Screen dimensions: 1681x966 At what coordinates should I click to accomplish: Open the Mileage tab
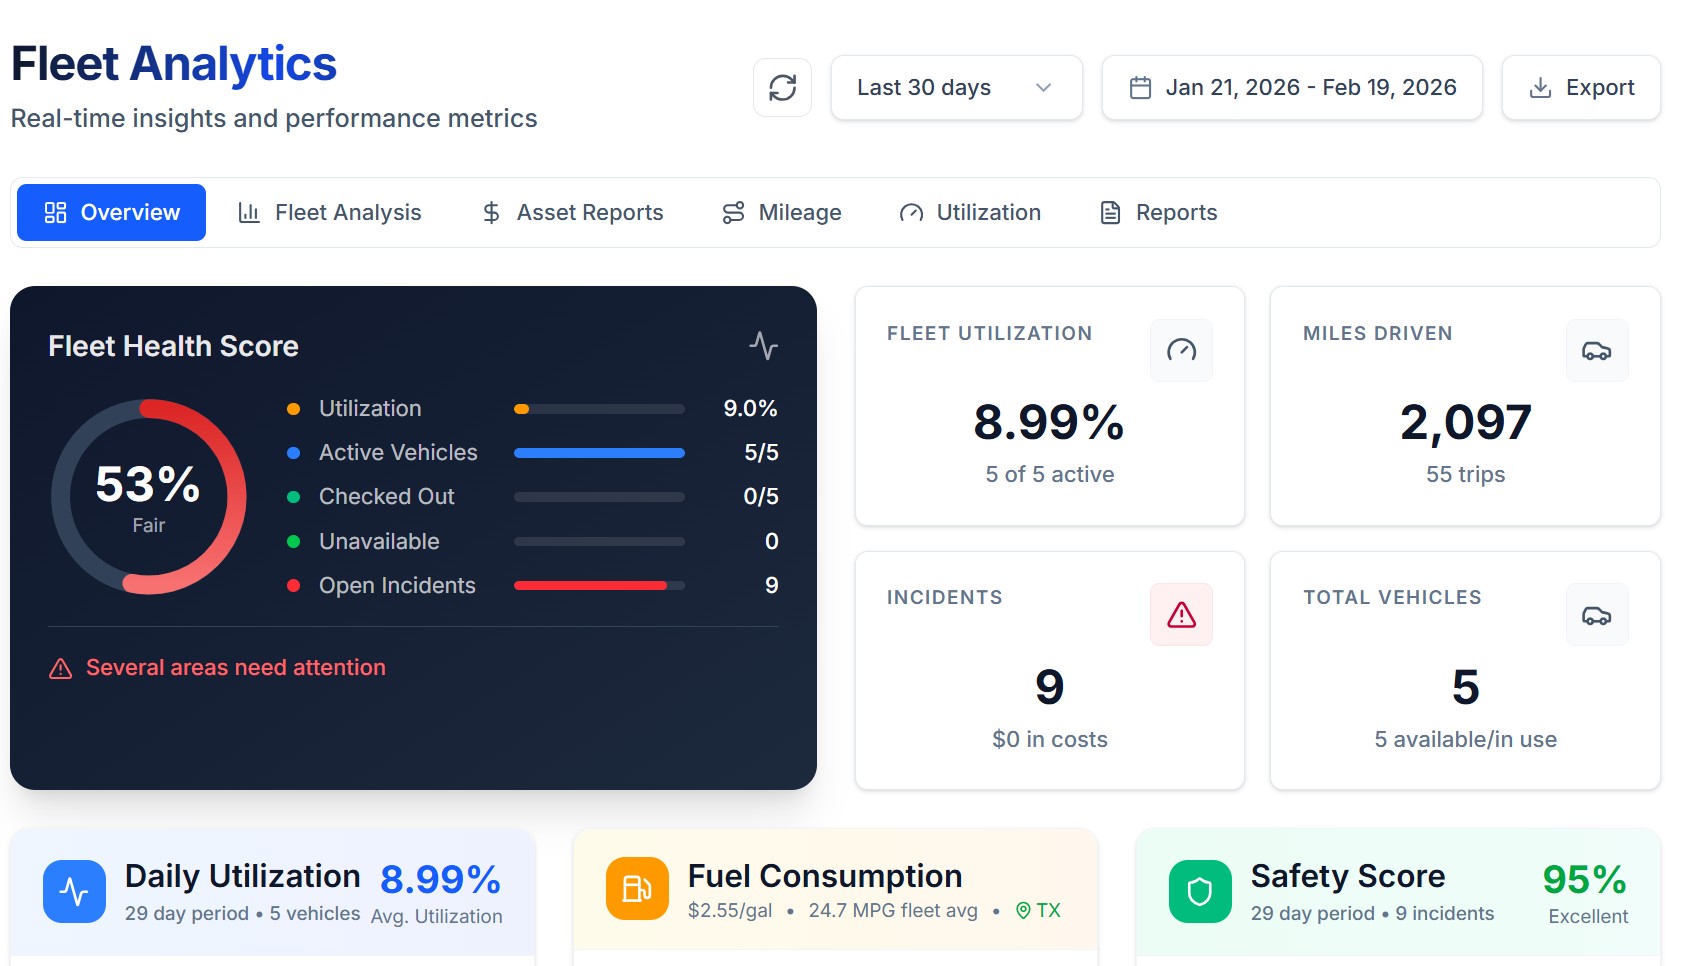point(782,212)
